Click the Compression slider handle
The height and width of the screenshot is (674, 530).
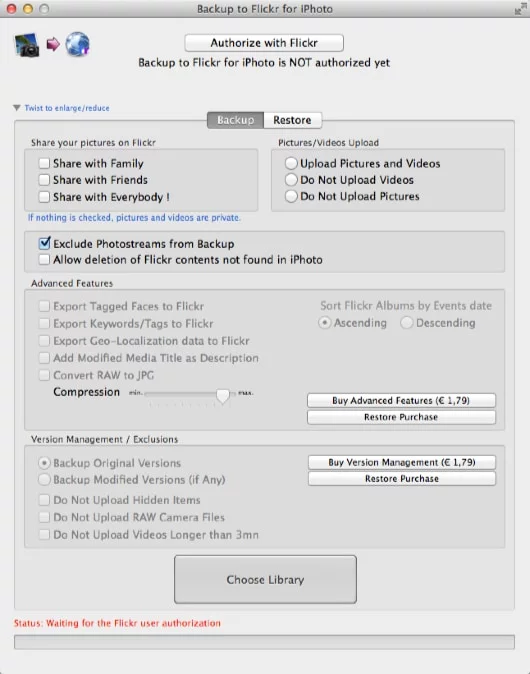[x=223, y=395]
